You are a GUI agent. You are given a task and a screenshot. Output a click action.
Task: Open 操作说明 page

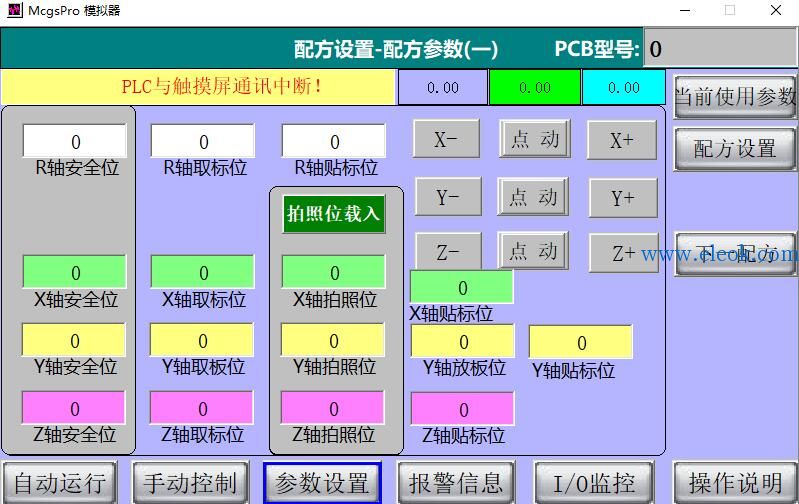735,483
